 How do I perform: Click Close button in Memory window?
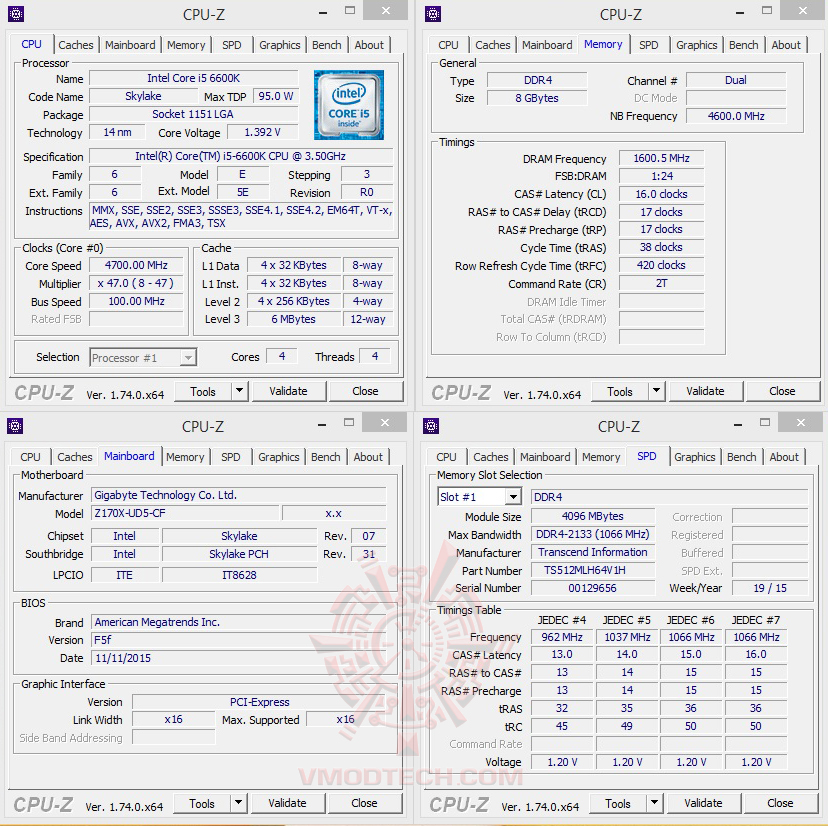(782, 391)
